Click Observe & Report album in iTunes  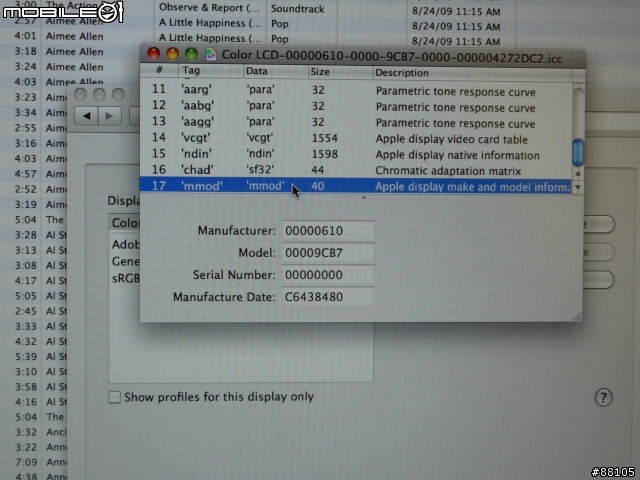tap(210, 8)
